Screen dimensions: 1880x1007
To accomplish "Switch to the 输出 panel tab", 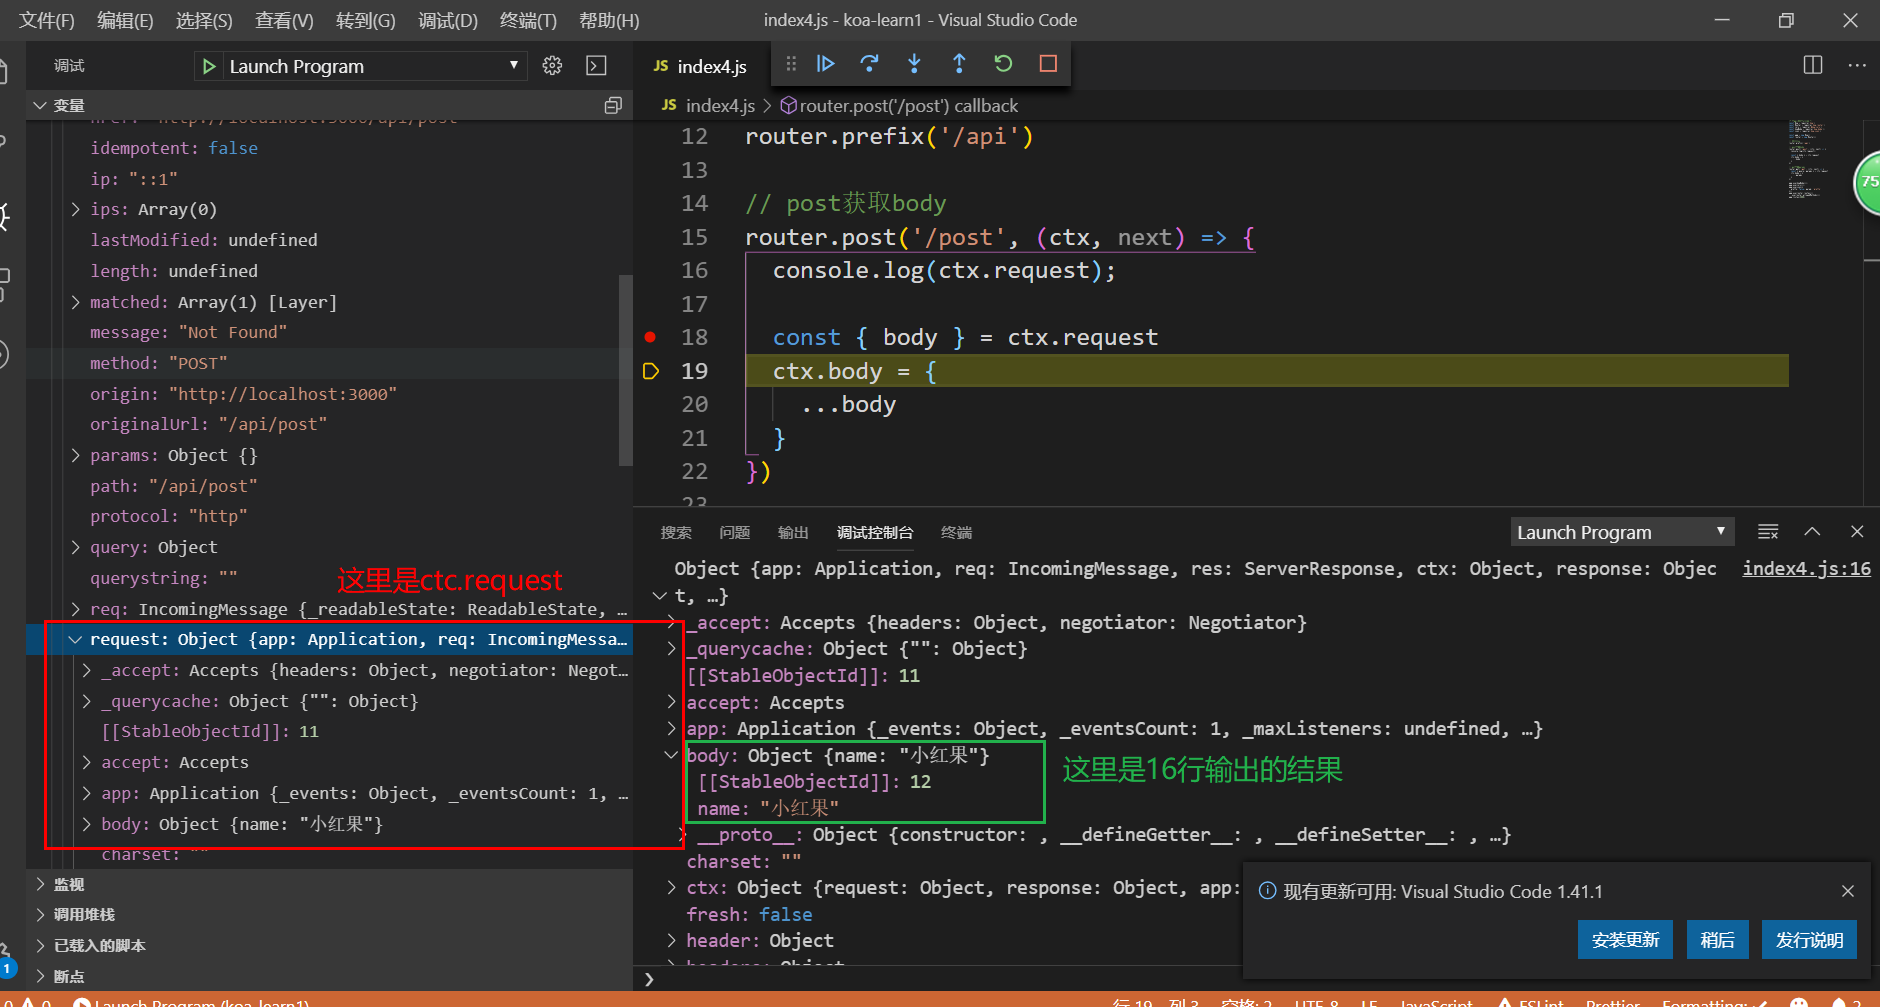I will [x=793, y=532].
